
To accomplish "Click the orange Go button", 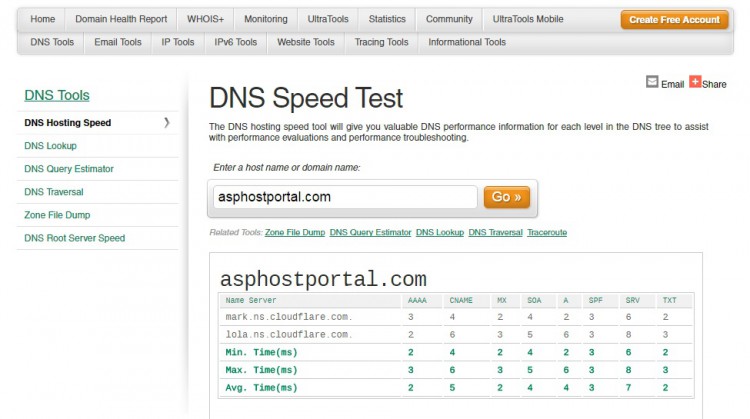I will (x=507, y=197).
